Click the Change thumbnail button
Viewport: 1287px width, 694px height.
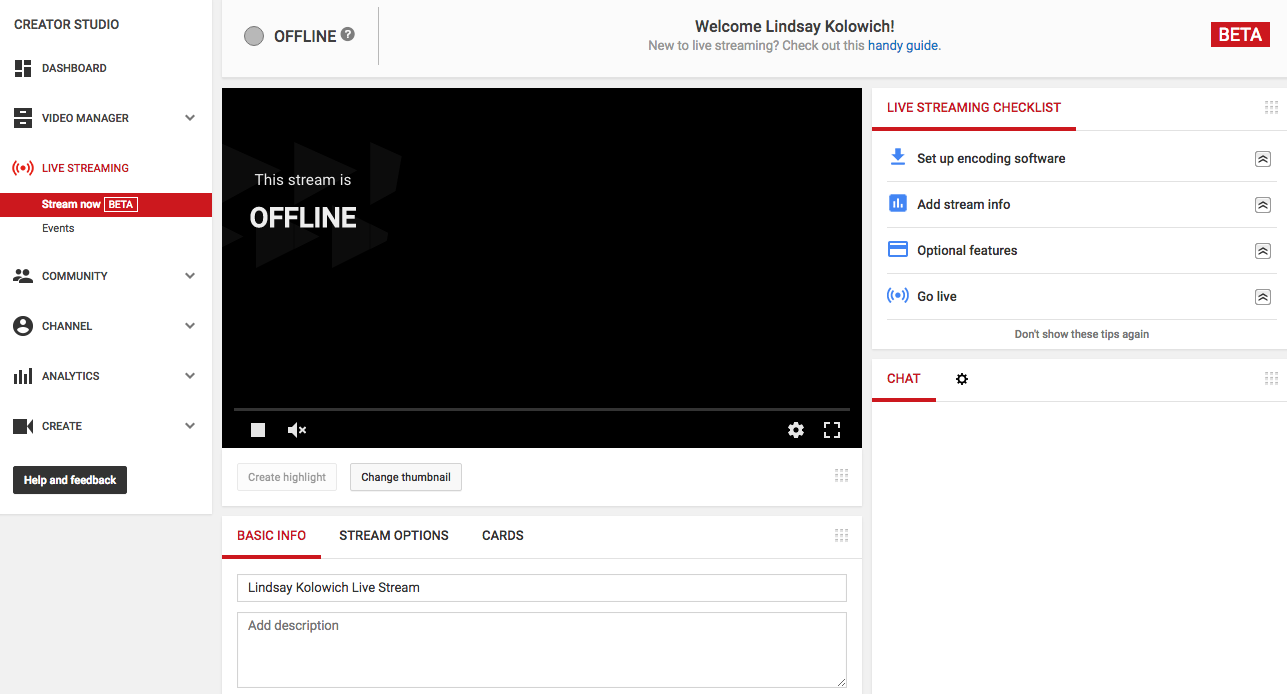[406, 477]
